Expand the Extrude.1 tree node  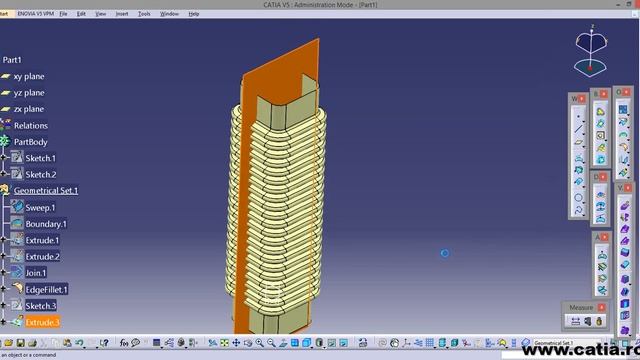tap(3, 240)
